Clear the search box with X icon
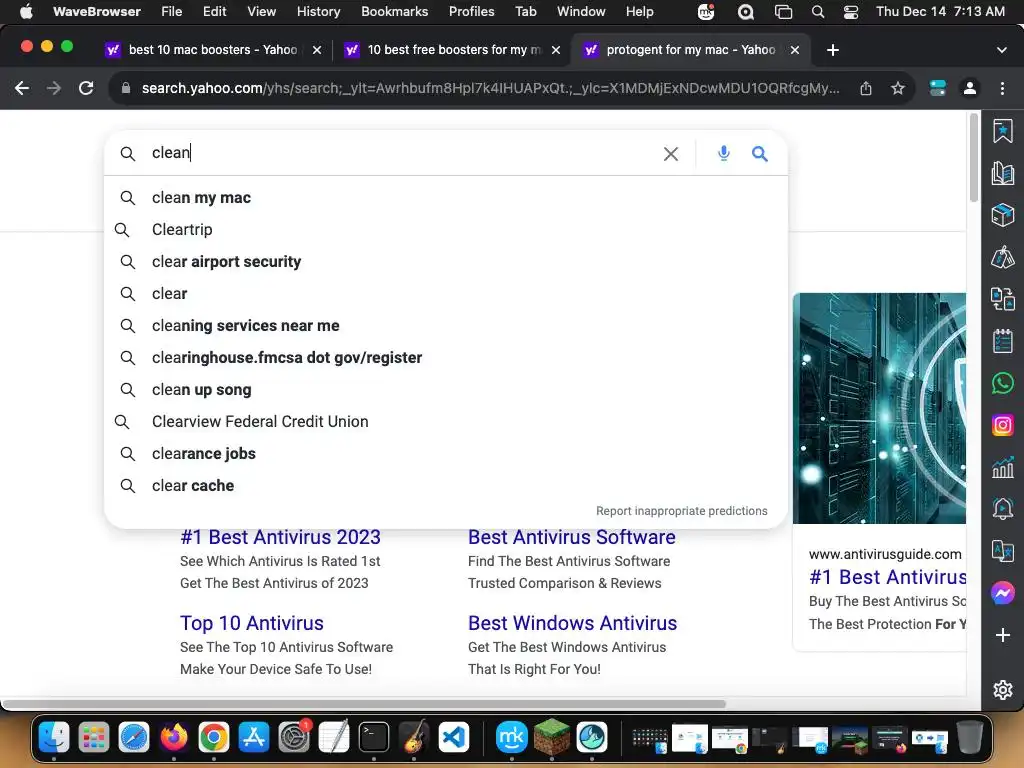1024x768 pixels. 671,154
